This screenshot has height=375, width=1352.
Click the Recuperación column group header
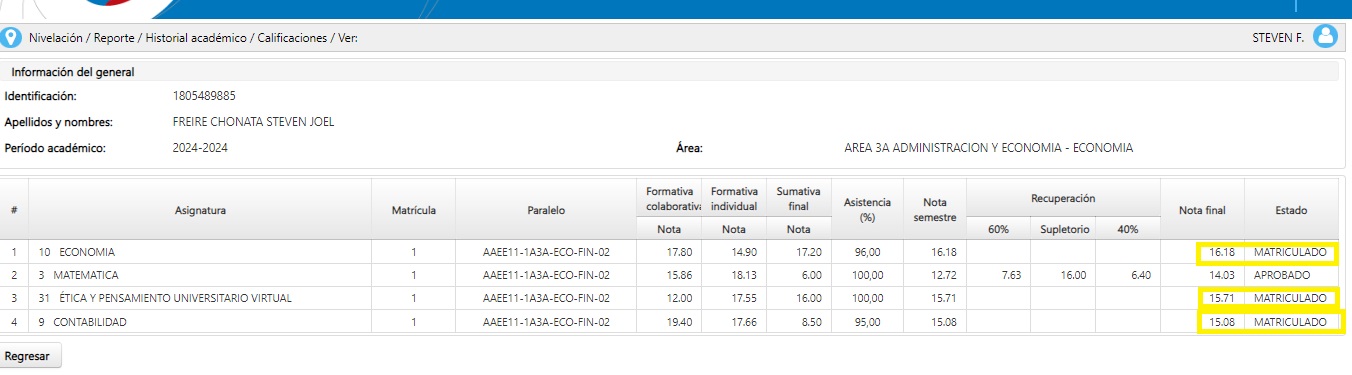[1063, 198]
